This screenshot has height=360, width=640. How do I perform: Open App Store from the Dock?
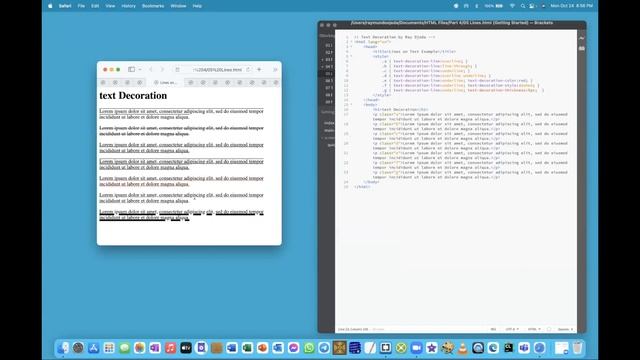point(93,348)
